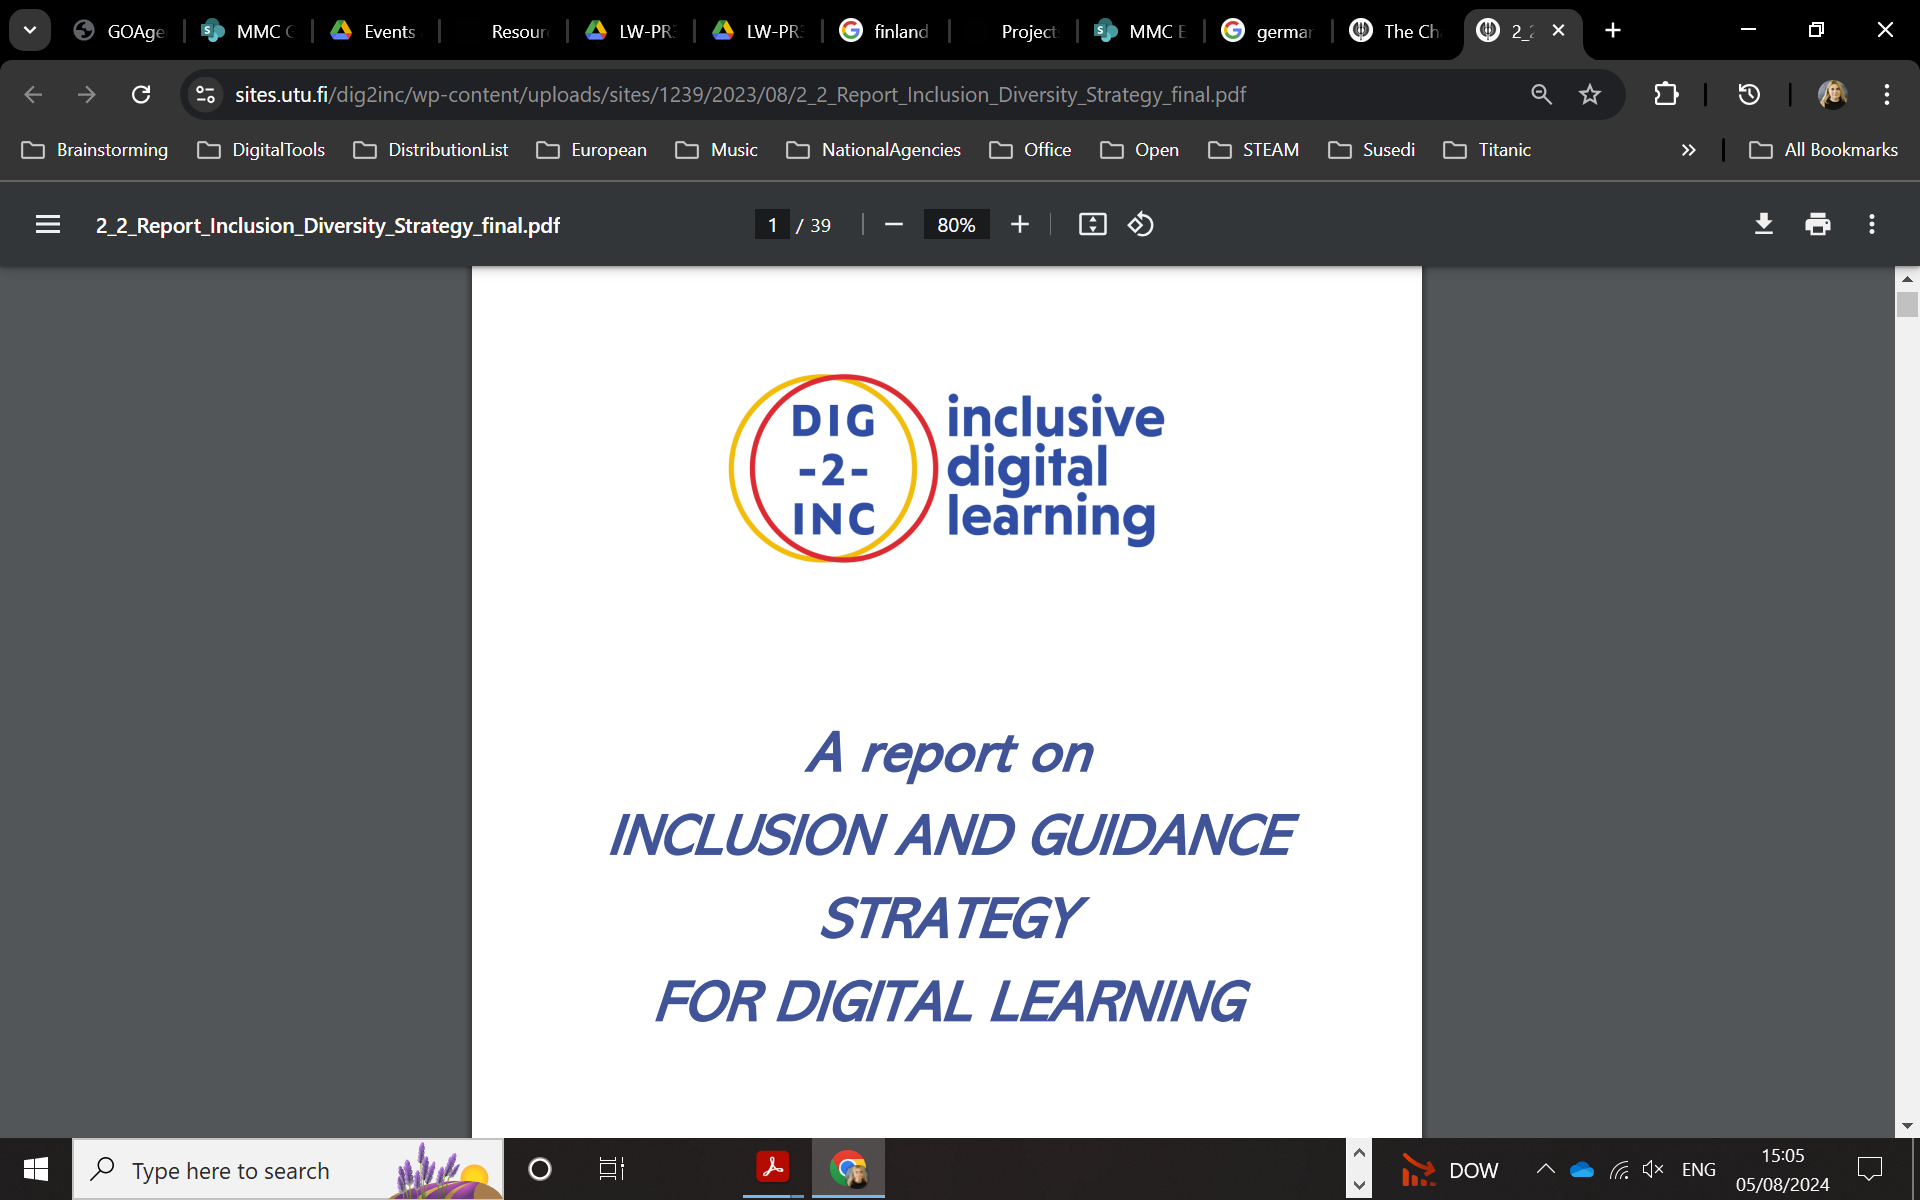Viewport: 1920px width, 1200px height.
Task: Open the Chrome profile avatar
Action: pyautogui.click(x=1832, y=94)
